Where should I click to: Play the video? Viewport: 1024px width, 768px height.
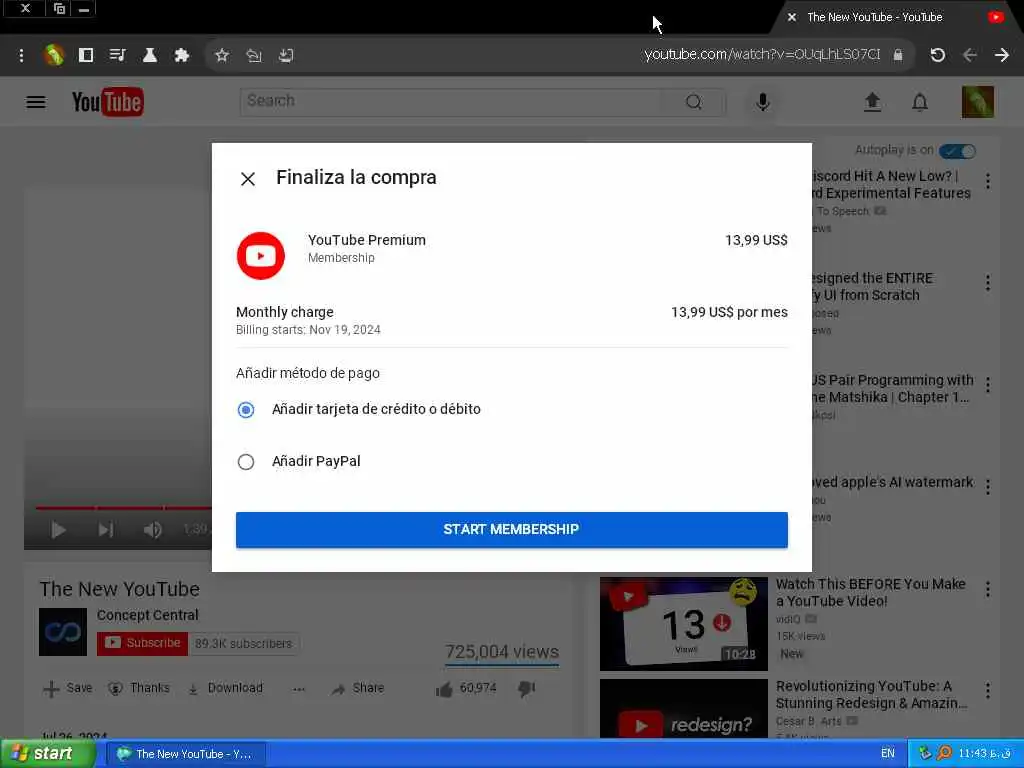coord(58,530)
